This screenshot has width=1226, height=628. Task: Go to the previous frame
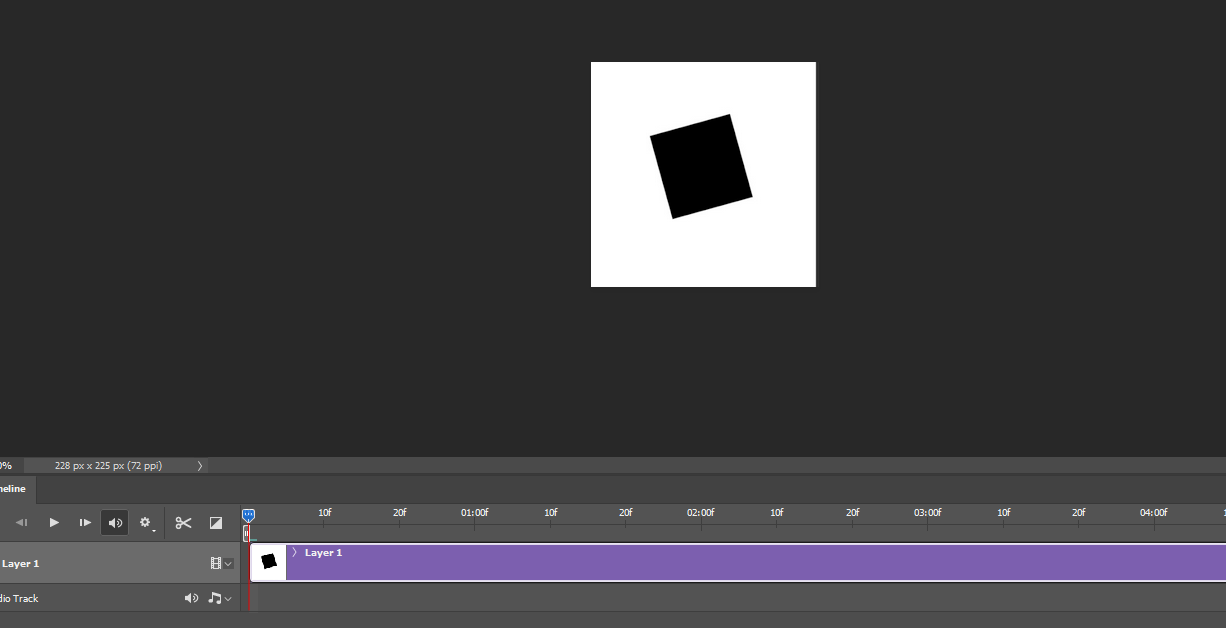pos(22,523)
